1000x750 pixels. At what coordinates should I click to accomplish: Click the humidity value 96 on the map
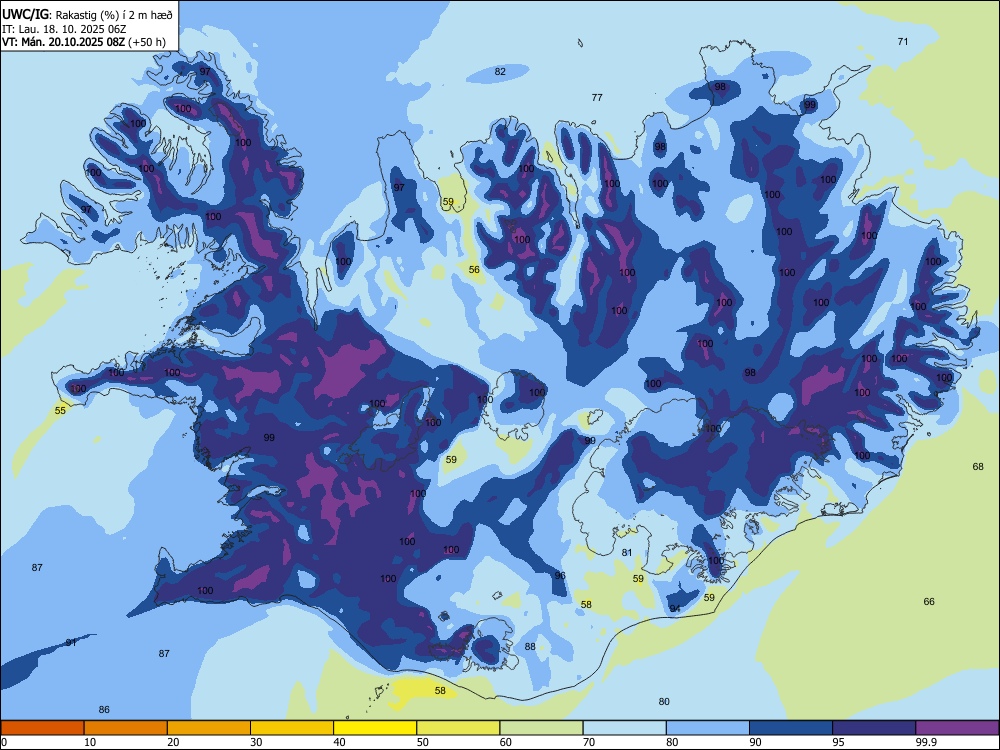point(560,575)
